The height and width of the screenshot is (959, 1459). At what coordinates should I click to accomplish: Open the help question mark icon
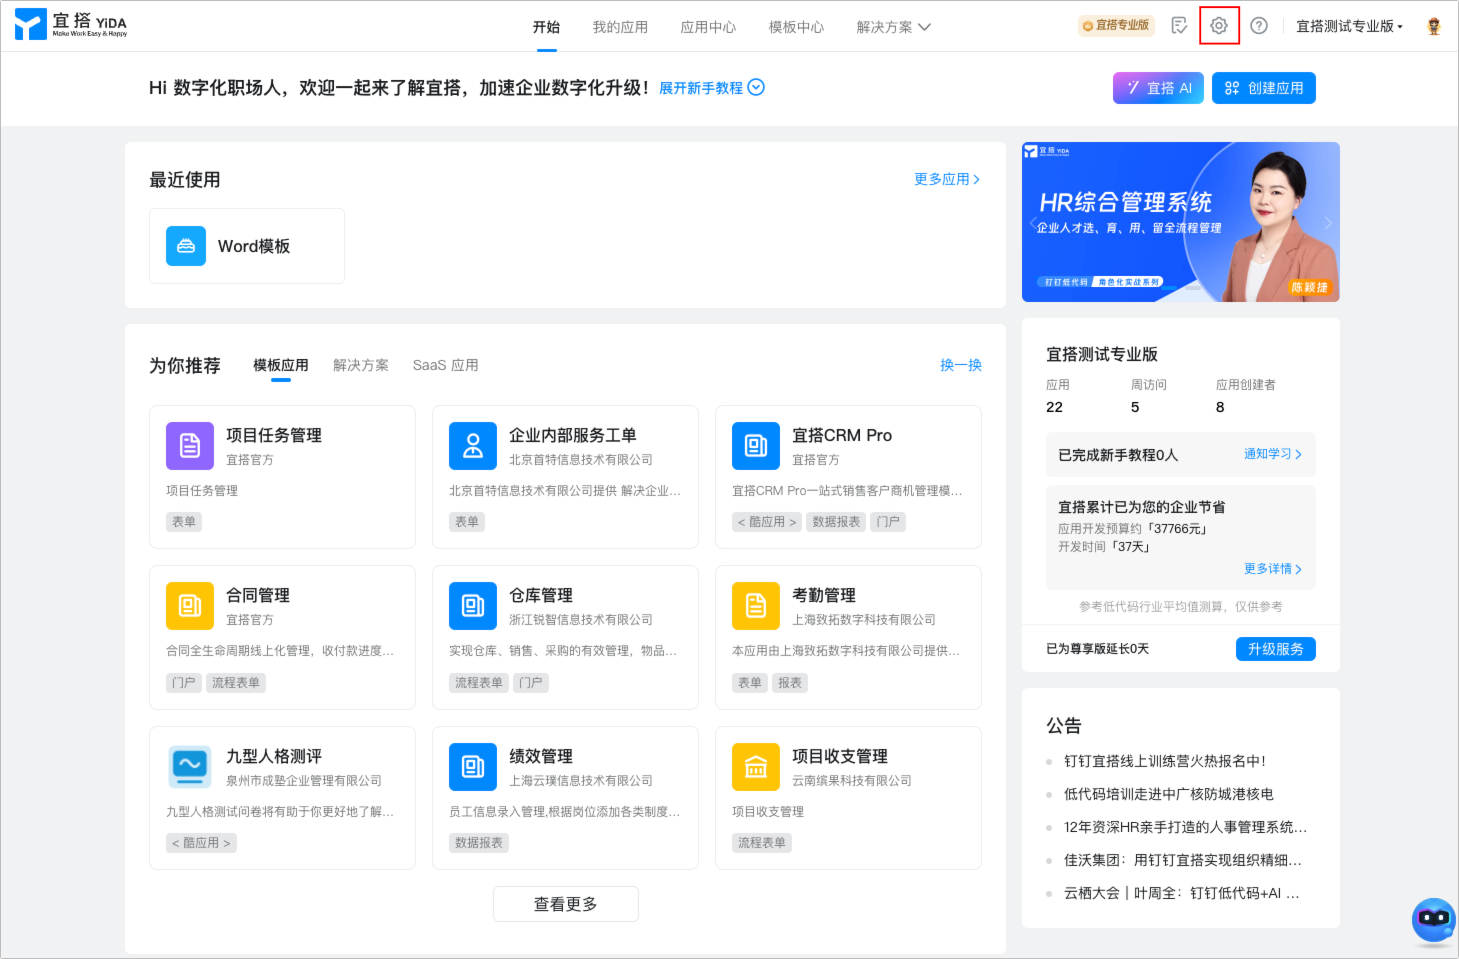tap(1259, 26)
